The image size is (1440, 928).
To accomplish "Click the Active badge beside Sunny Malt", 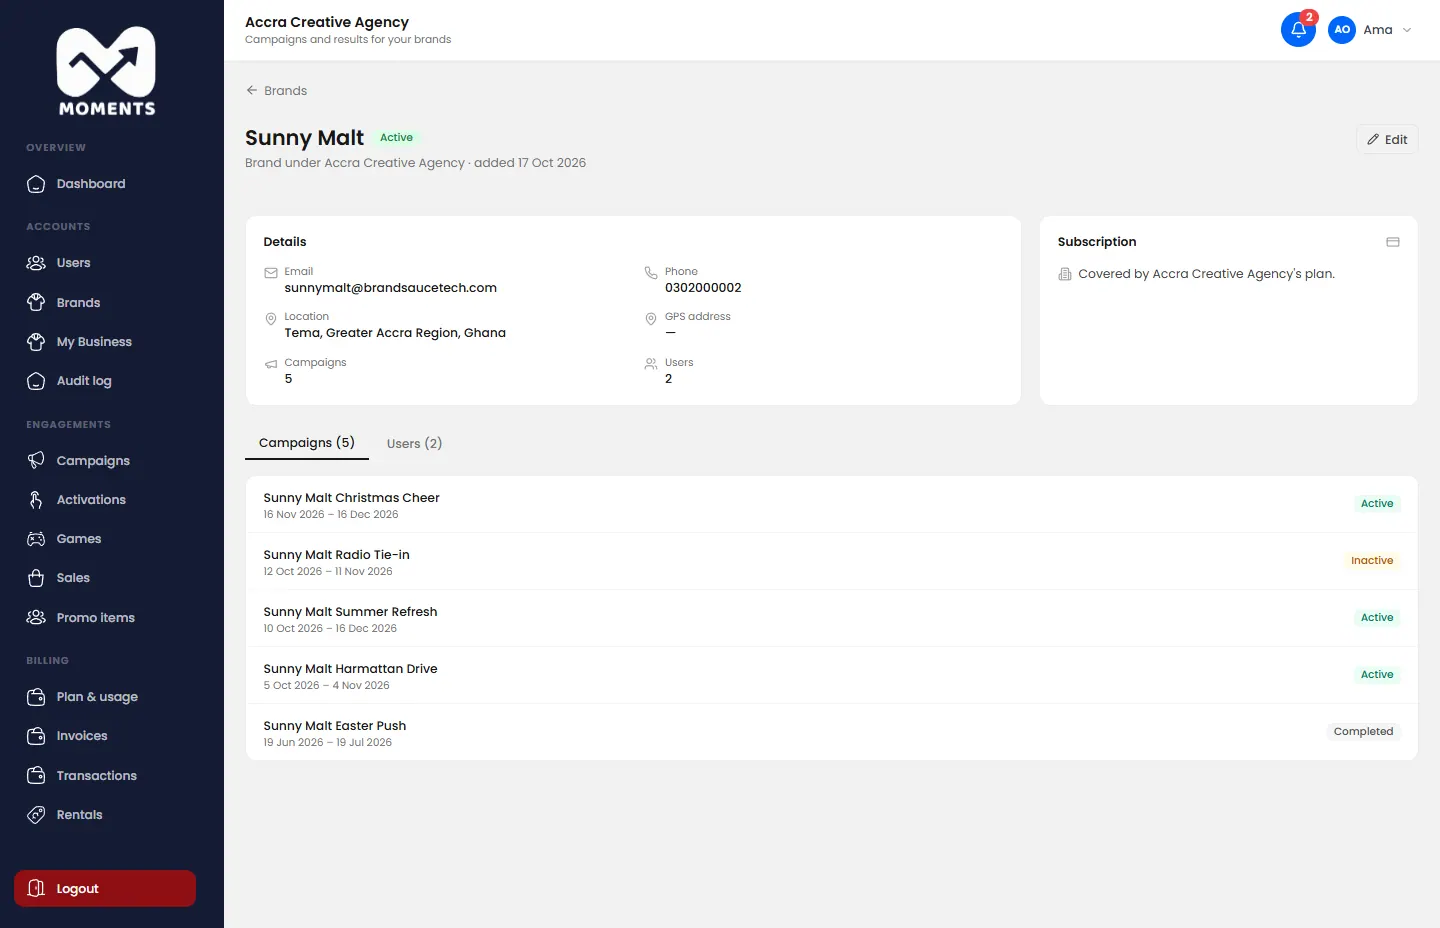I will 396,138.
